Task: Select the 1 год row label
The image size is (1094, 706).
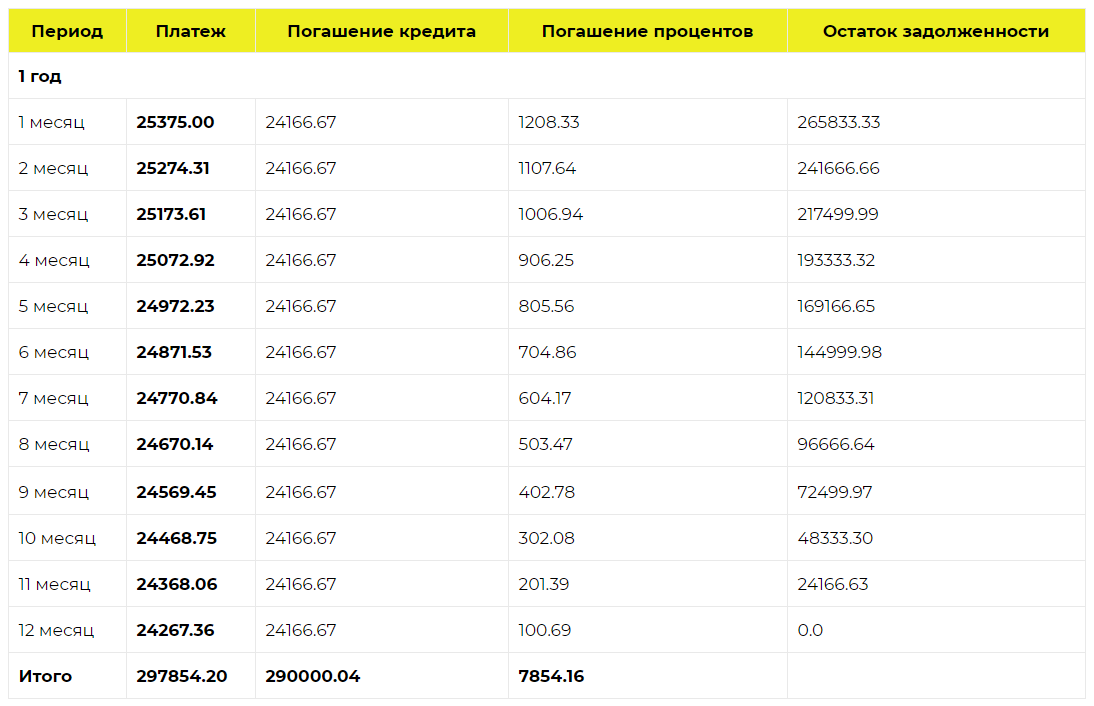Action: click(40, 76)
